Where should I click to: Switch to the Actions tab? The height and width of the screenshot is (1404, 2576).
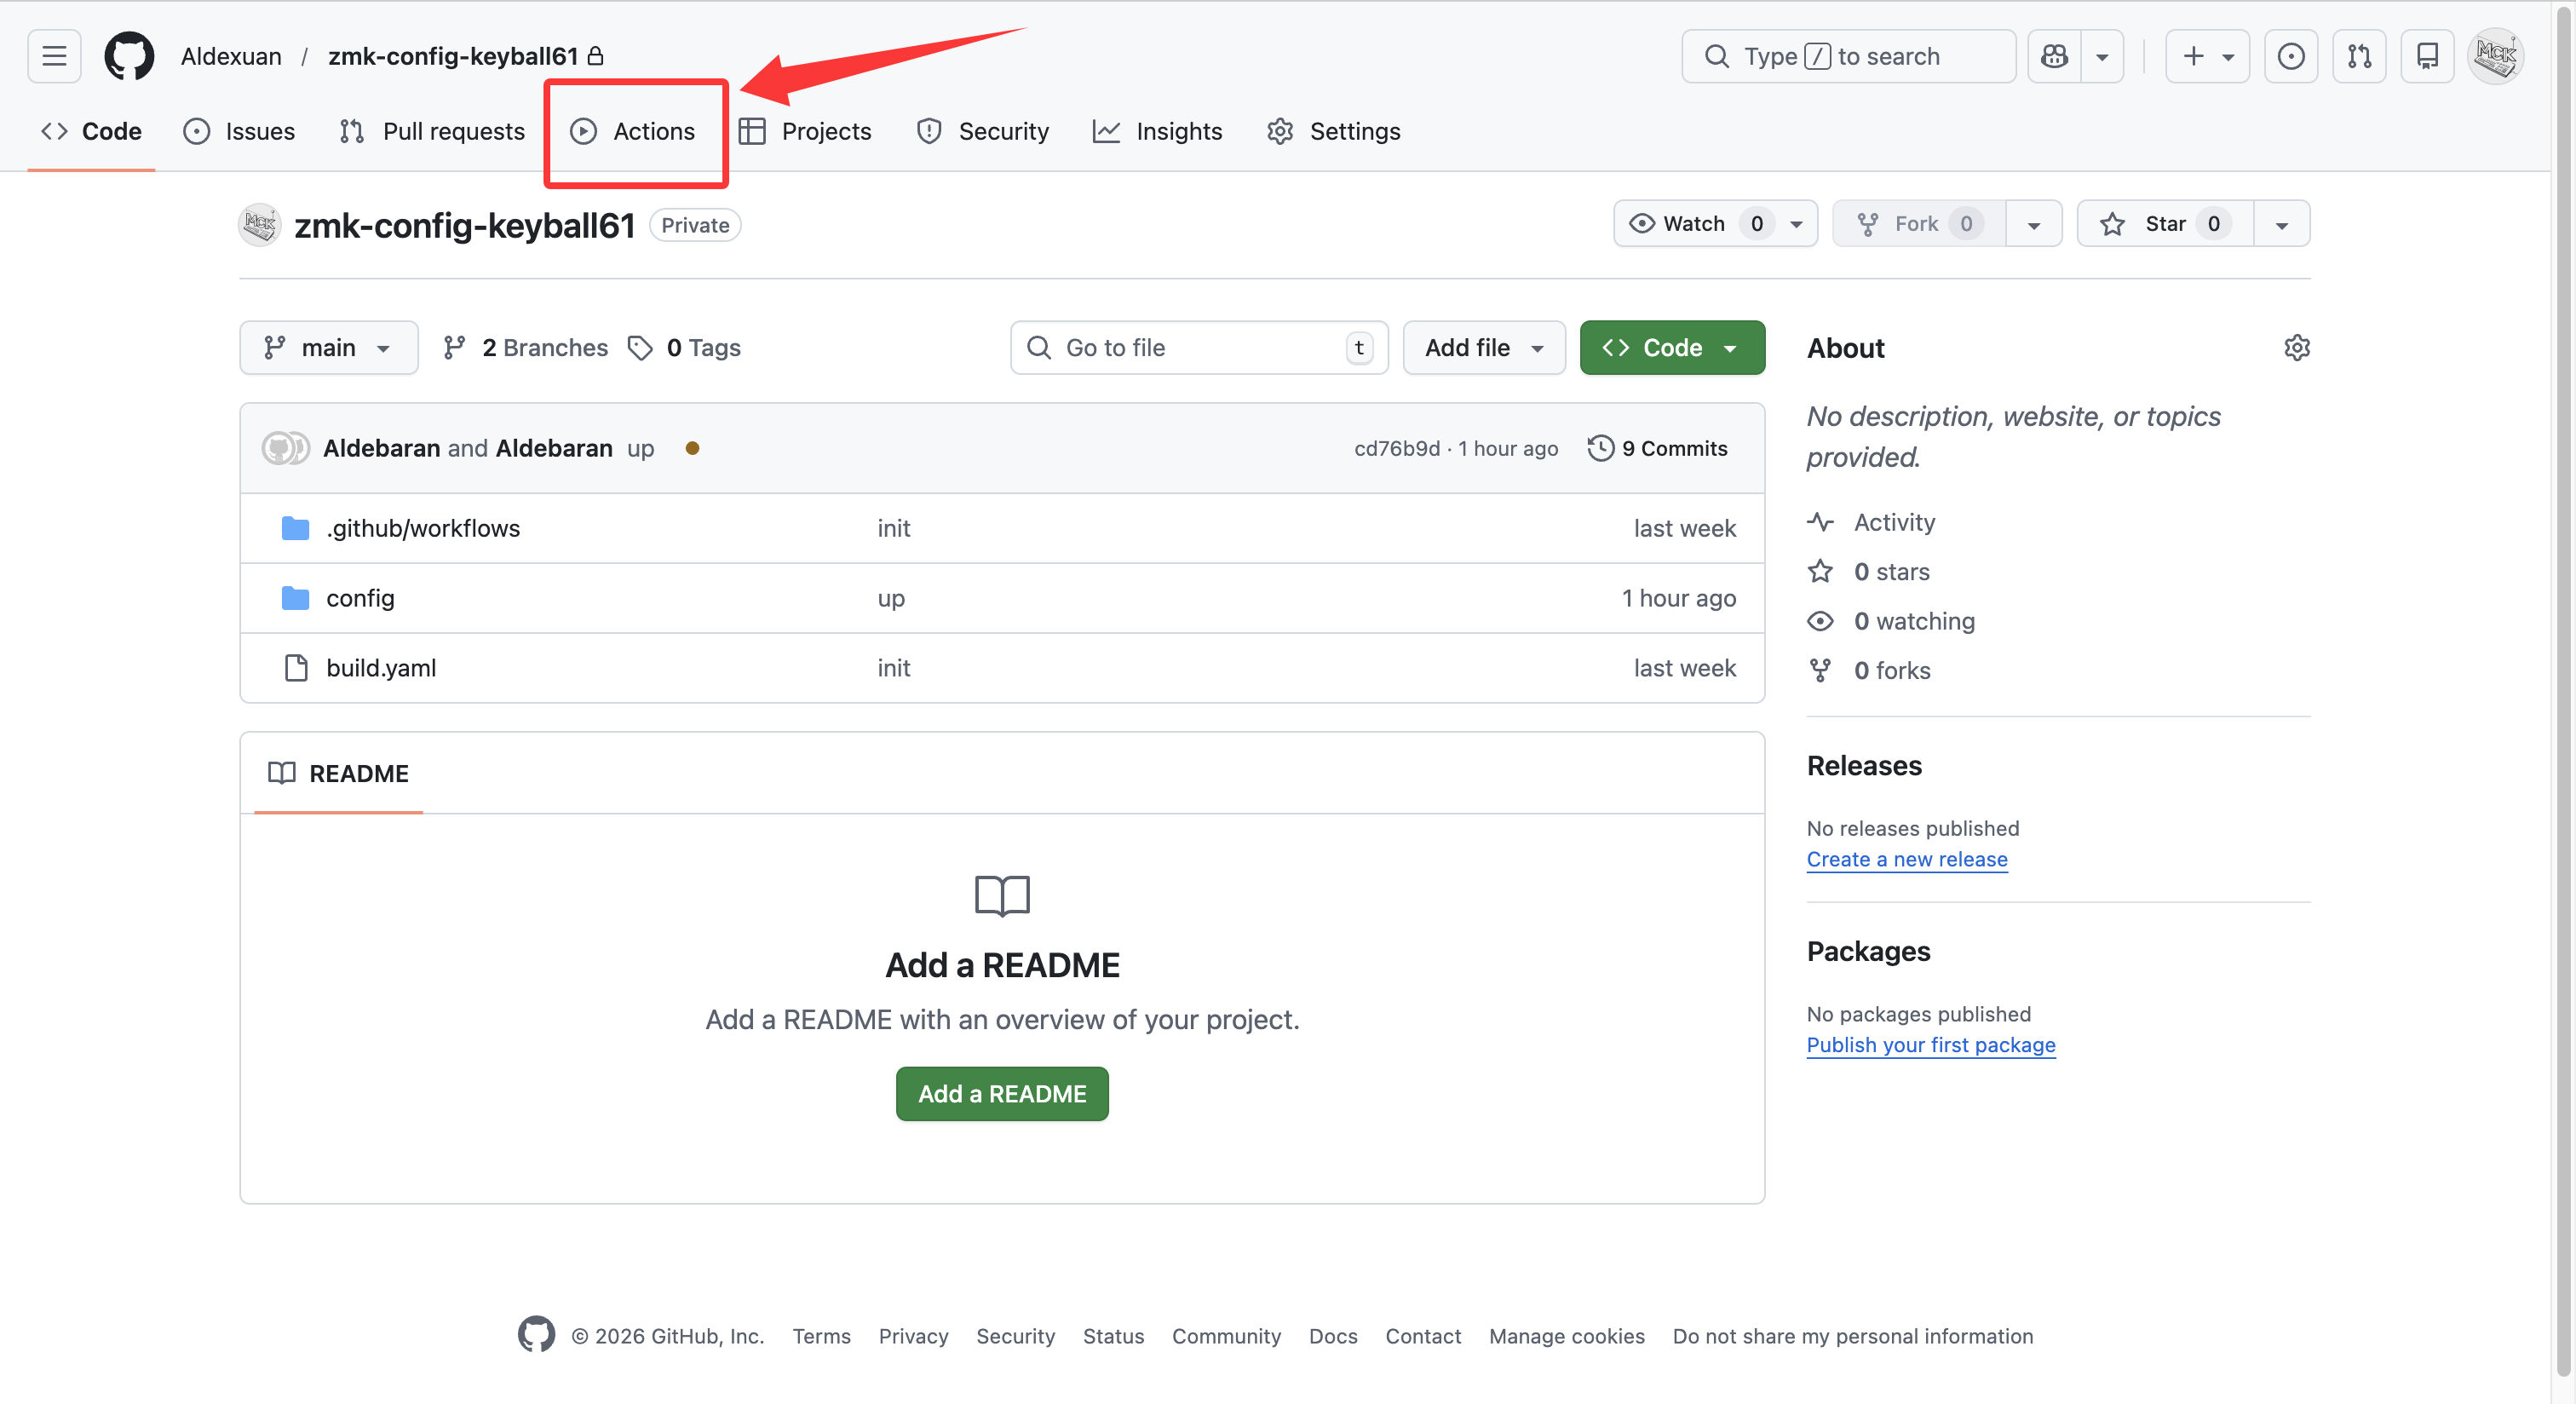click(634, 131)
